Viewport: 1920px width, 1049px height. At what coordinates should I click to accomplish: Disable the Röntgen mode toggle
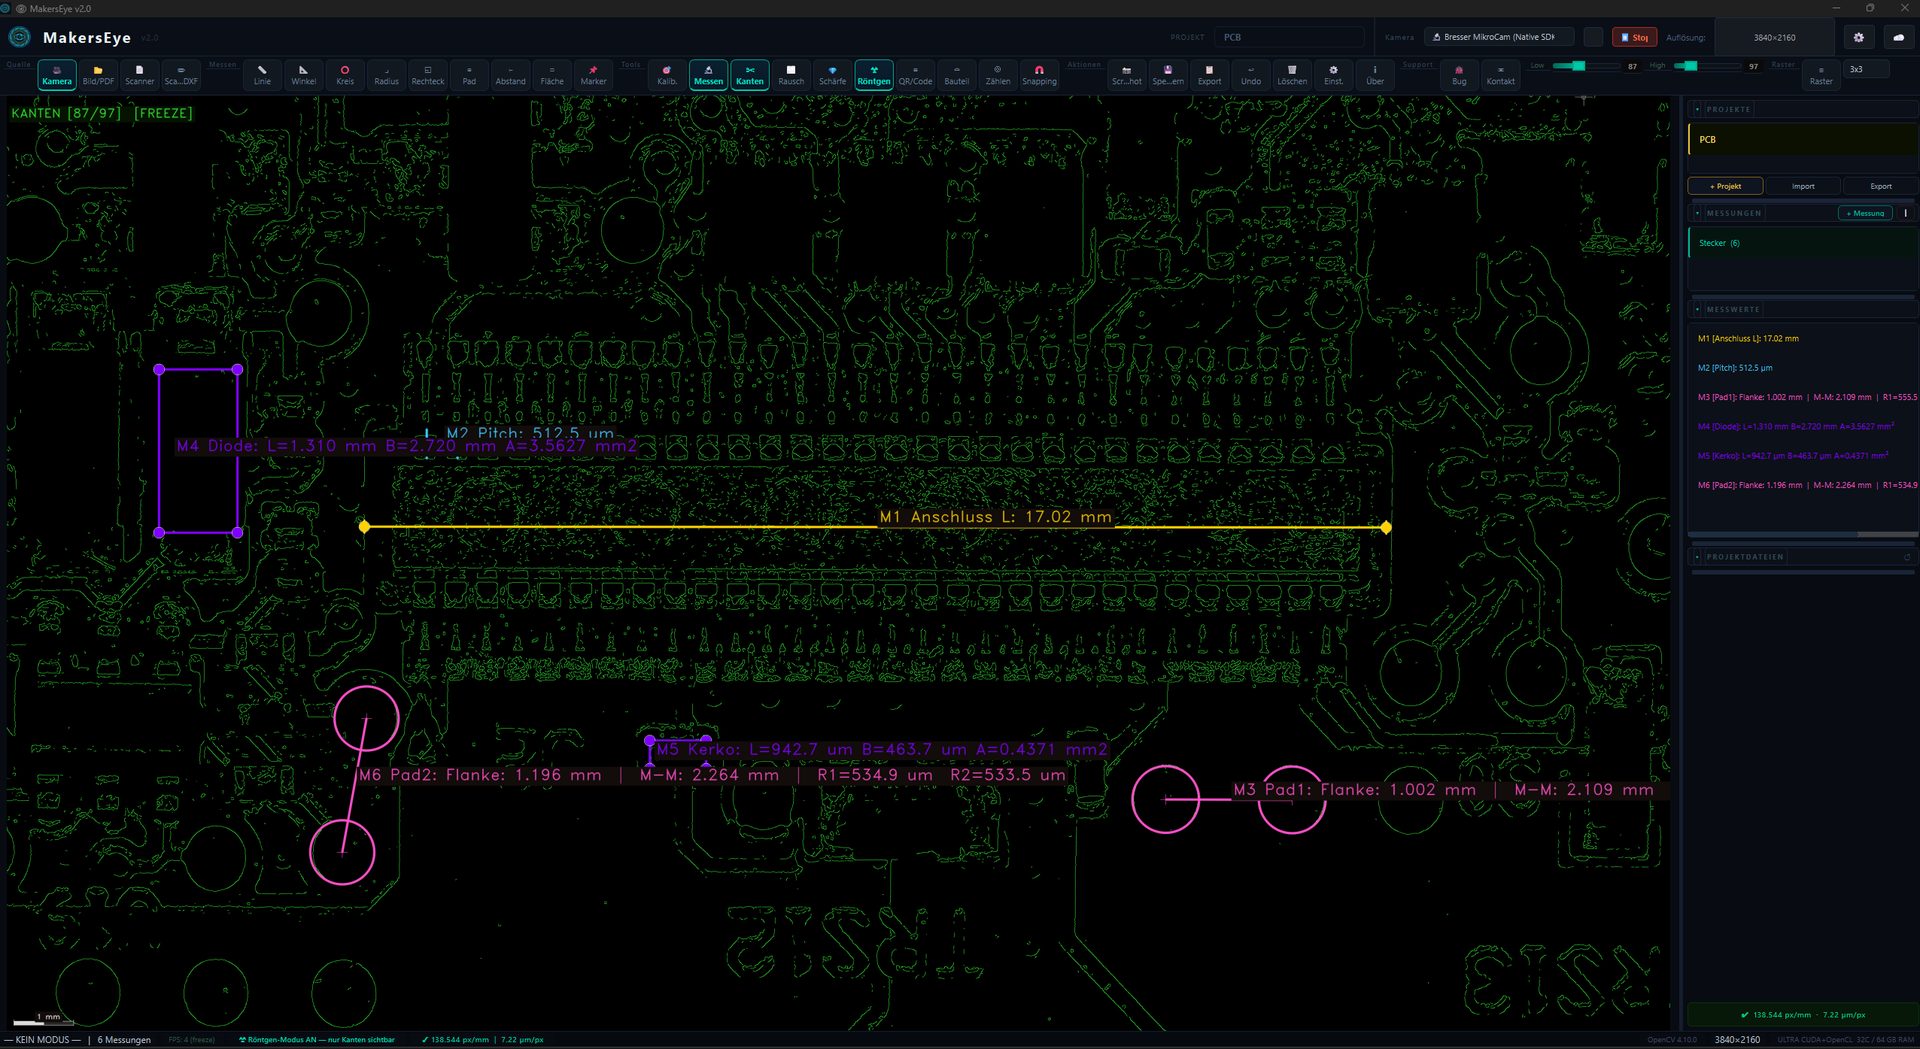(873, 75)
